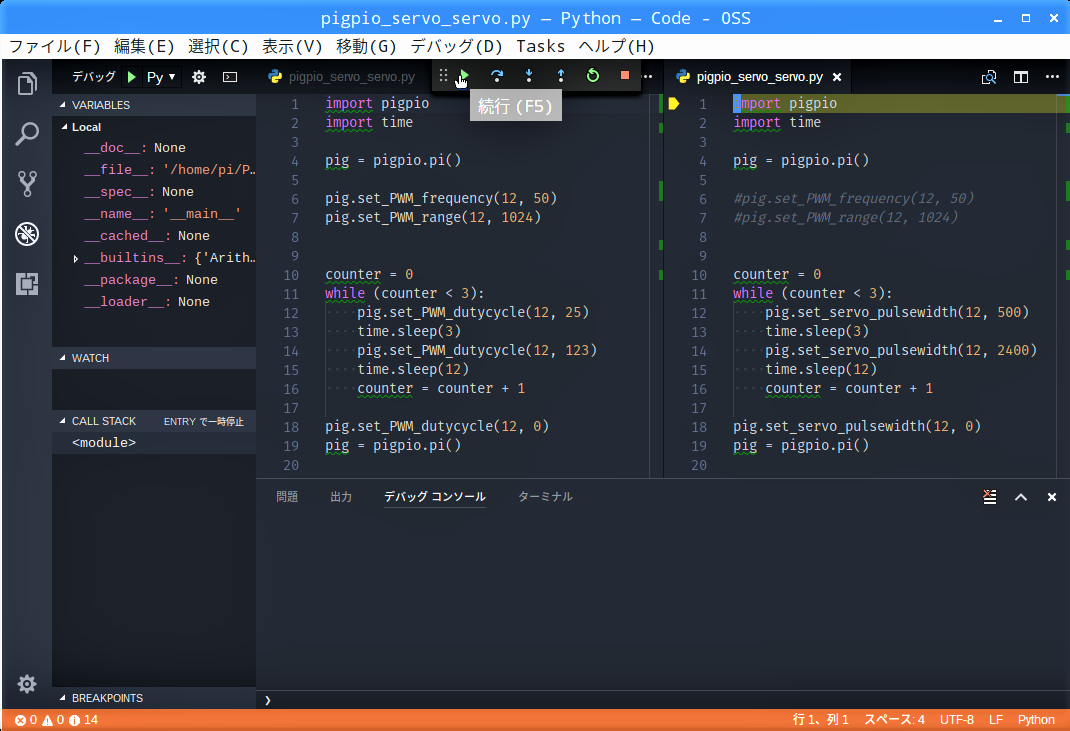Click スペース: 4 indentation in status bar
Viewport: 1070px width, 731px height.
point(894,720)
